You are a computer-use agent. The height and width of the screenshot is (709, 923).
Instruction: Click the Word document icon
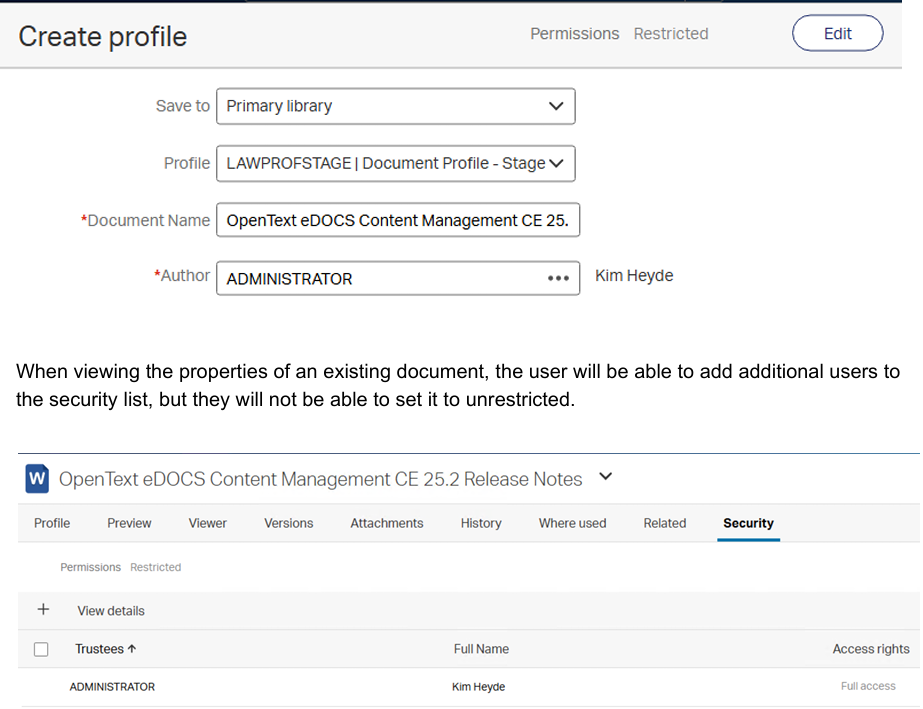[x=37, y=478]
